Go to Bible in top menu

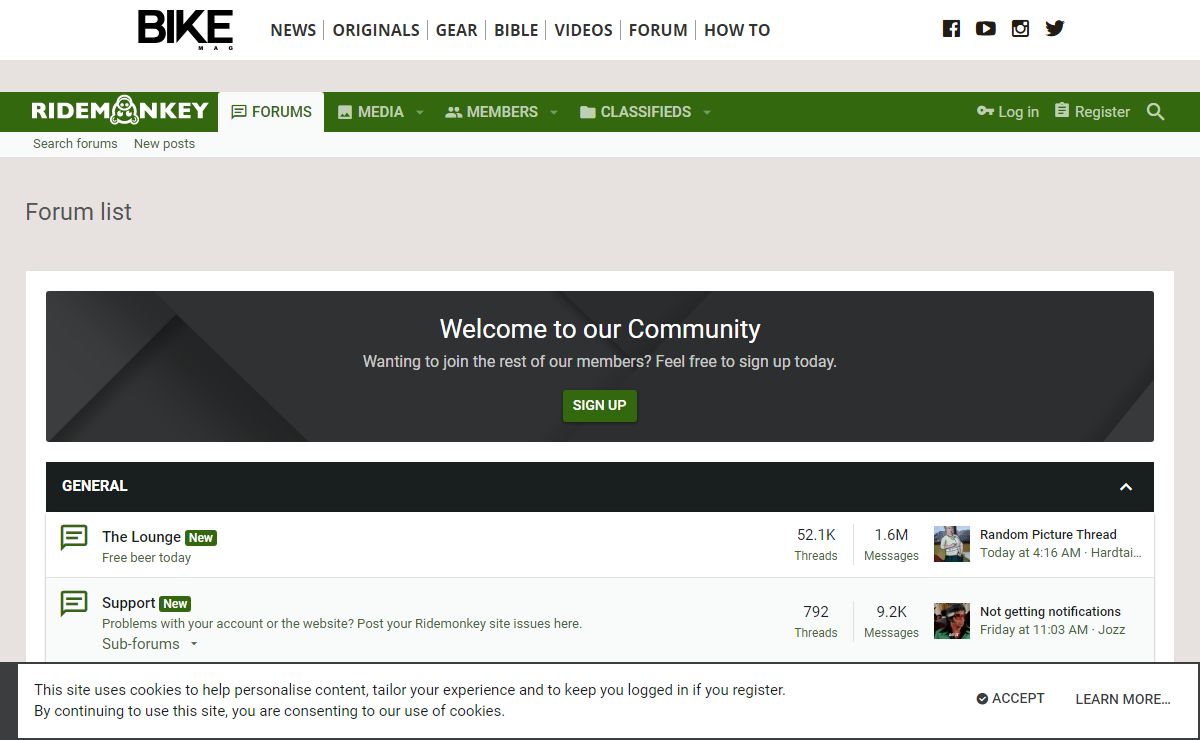516,30
